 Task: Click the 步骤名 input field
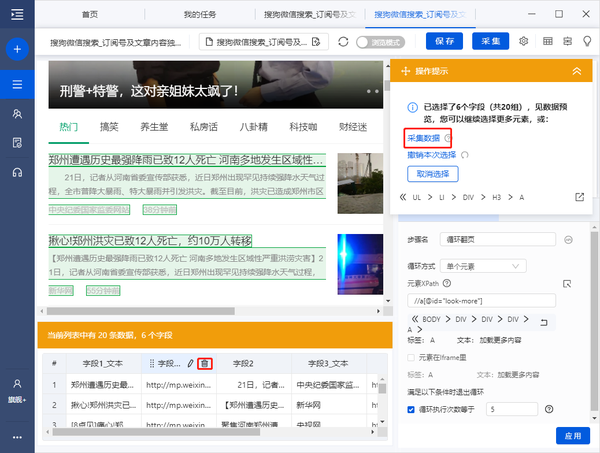tap(497, 240)
